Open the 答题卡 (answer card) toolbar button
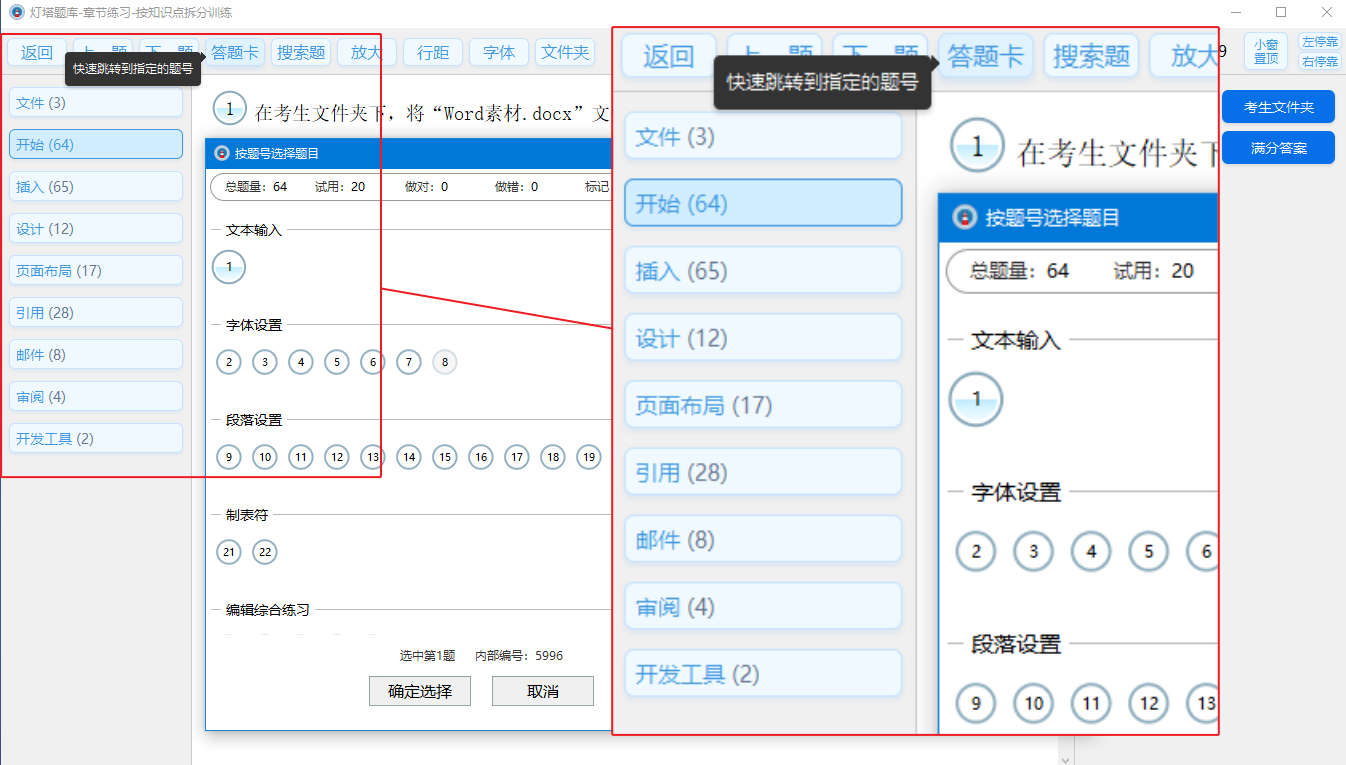This screenshot has width=1346, height=765. [234, 52]
